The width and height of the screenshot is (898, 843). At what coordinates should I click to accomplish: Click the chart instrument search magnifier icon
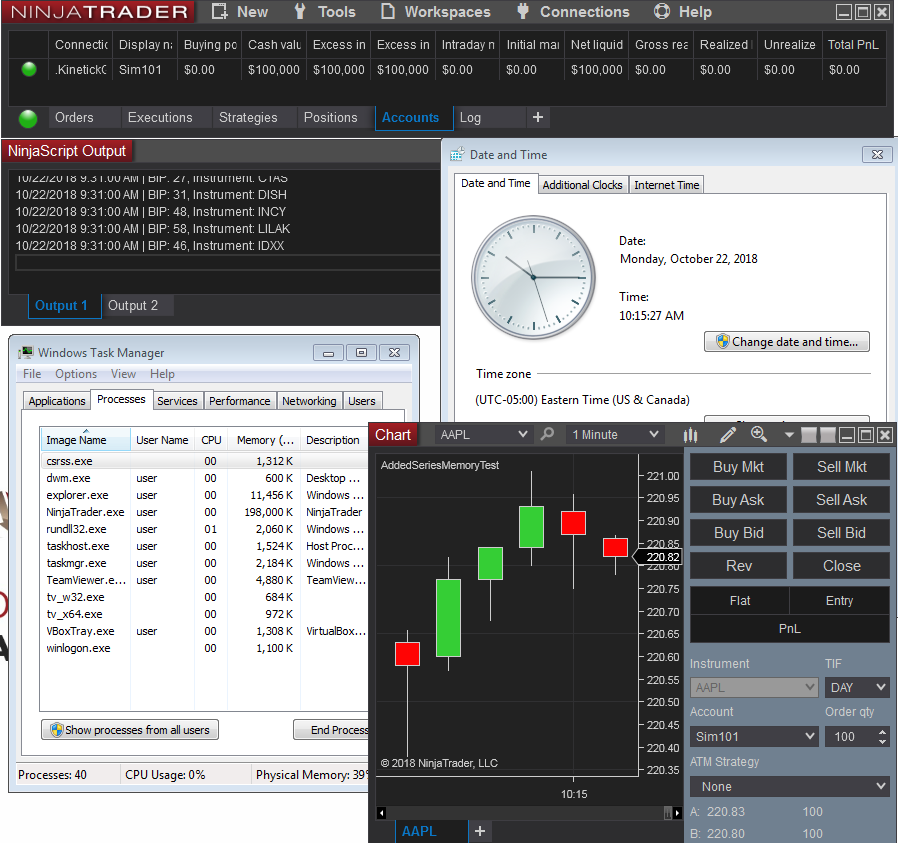pos(548,434)
